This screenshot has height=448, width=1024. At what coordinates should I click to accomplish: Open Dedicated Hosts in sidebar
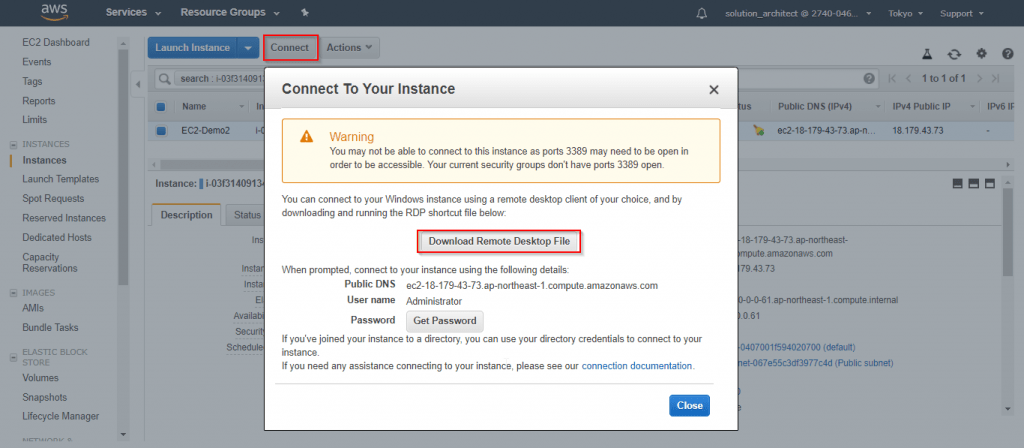57,238
